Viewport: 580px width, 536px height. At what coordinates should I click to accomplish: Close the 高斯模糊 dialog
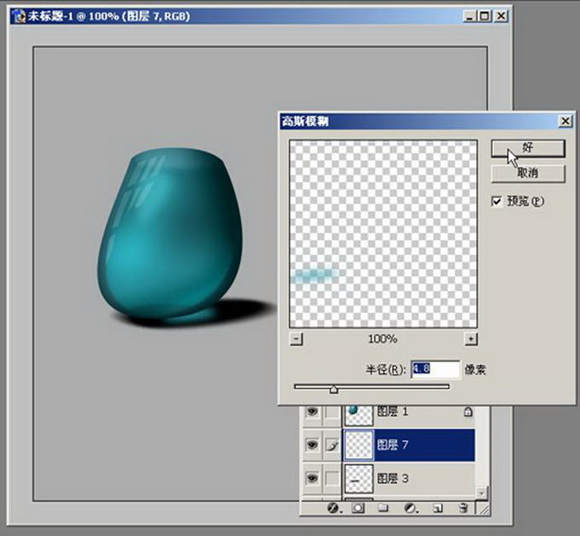click(x=565, y=121)
